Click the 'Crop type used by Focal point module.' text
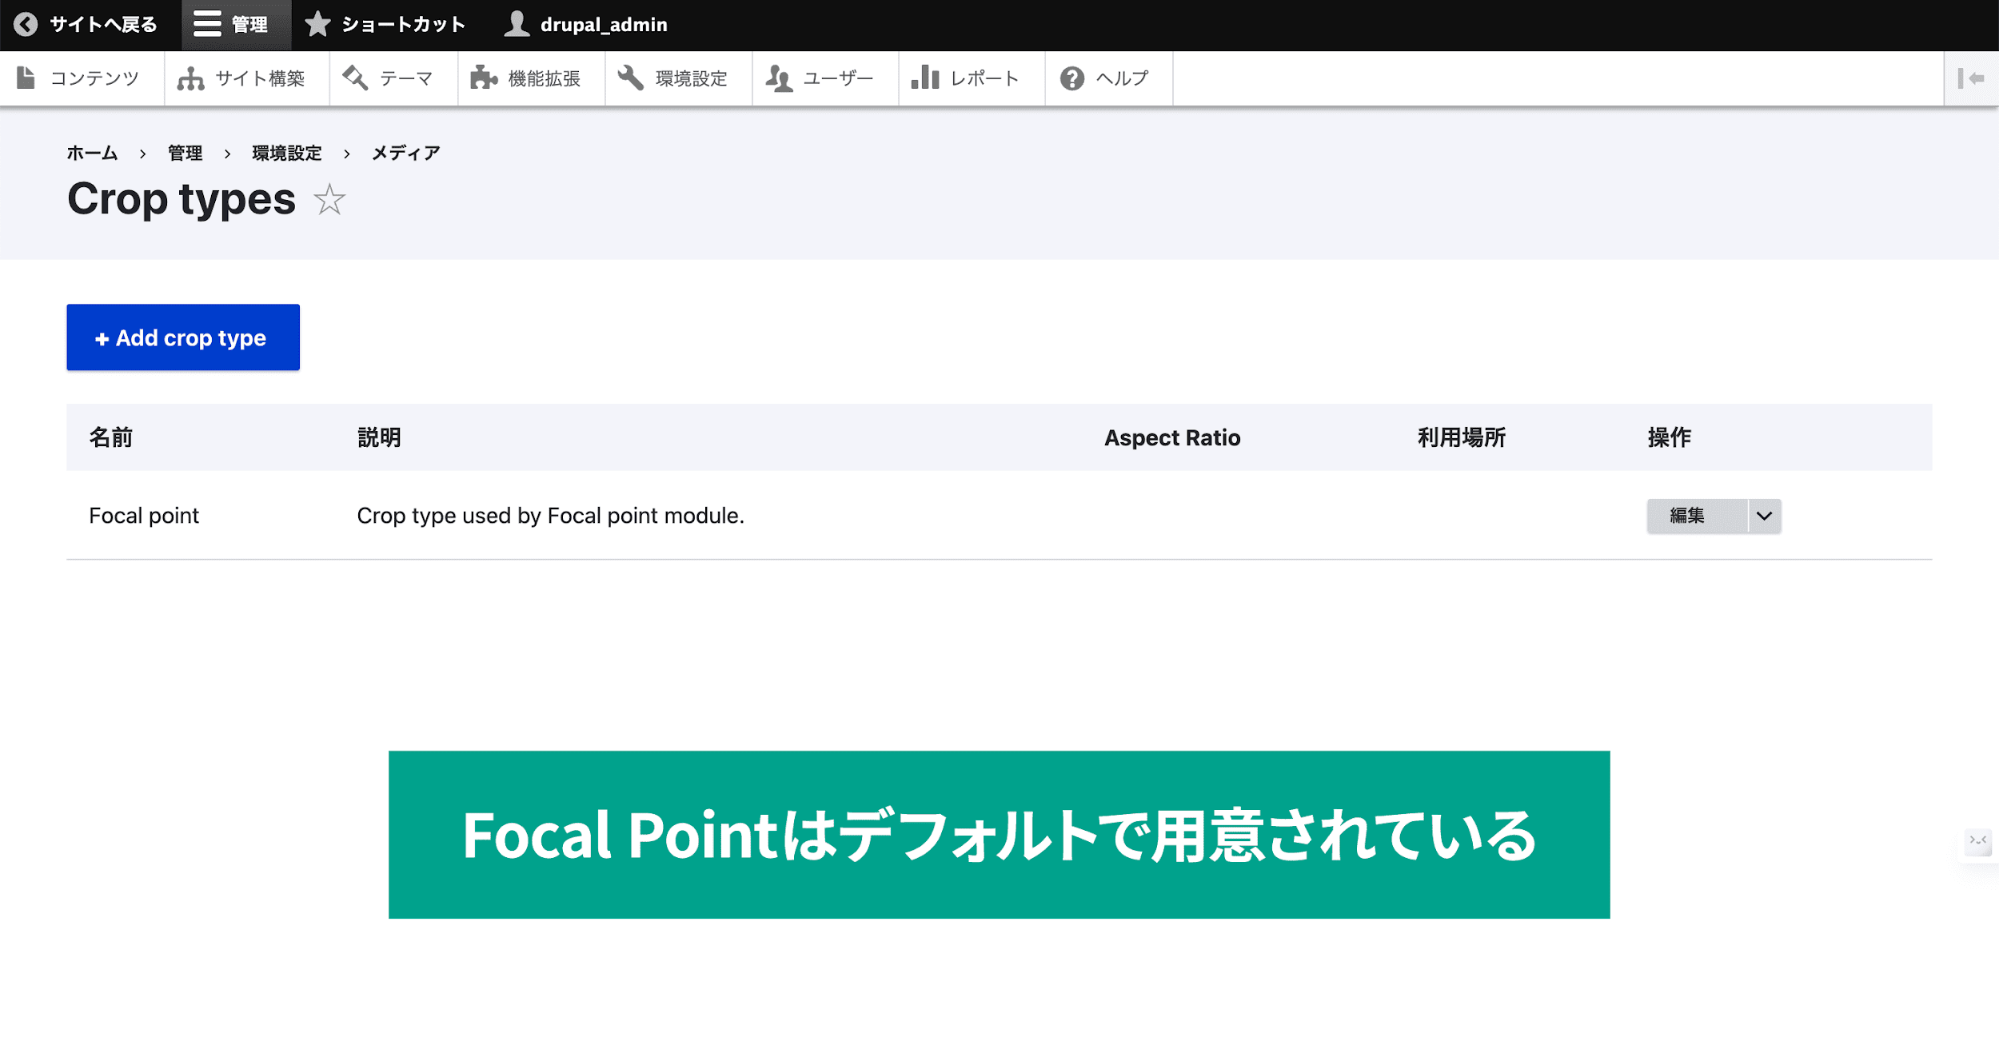The height and width of the screenshot is (1042, 1999). (x=551, y=516)
